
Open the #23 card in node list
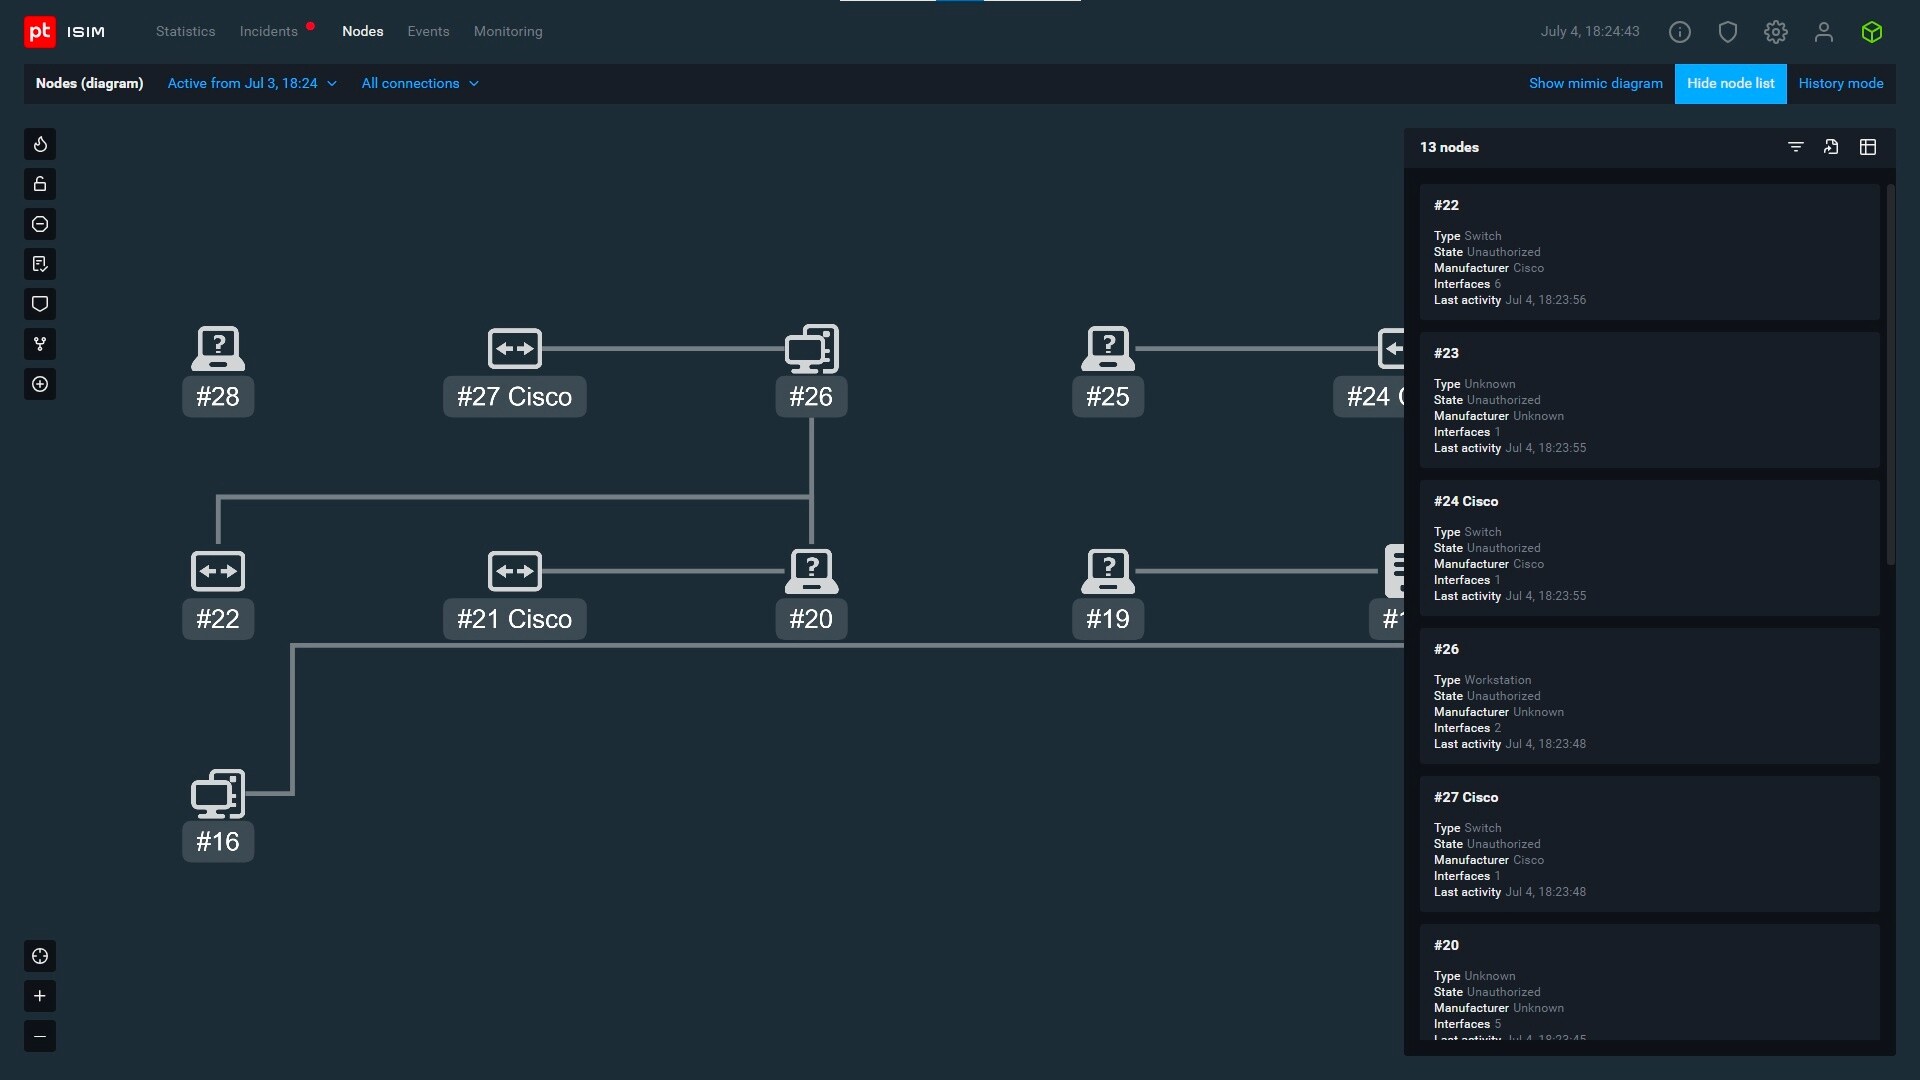[1650, 400]
